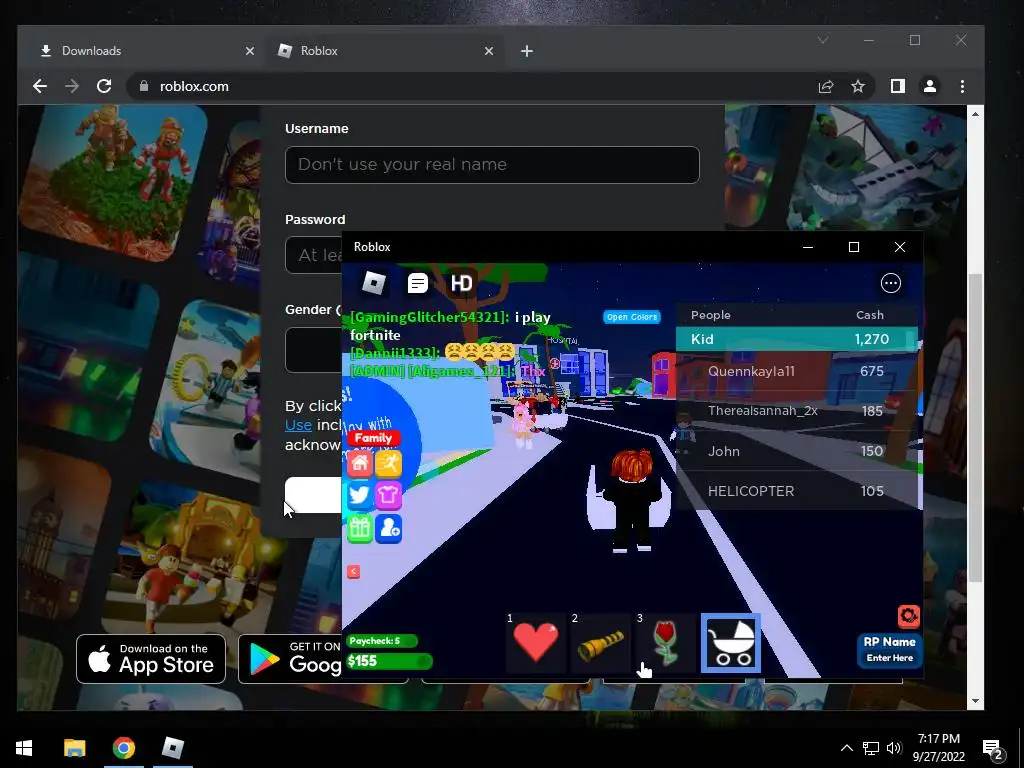Click Get it on Google Play badge
Screen dimensions: 1024x768
[290, 659]
